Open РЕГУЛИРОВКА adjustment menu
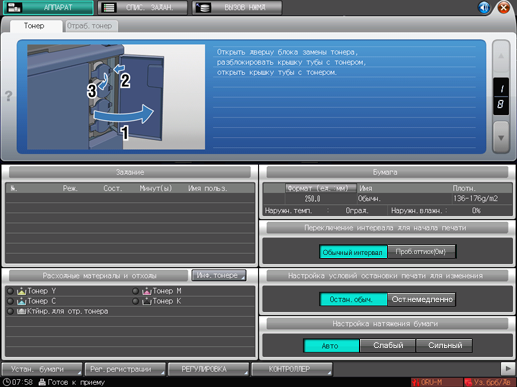The width and height of the screenshot is (517, 387). point(209,369)
